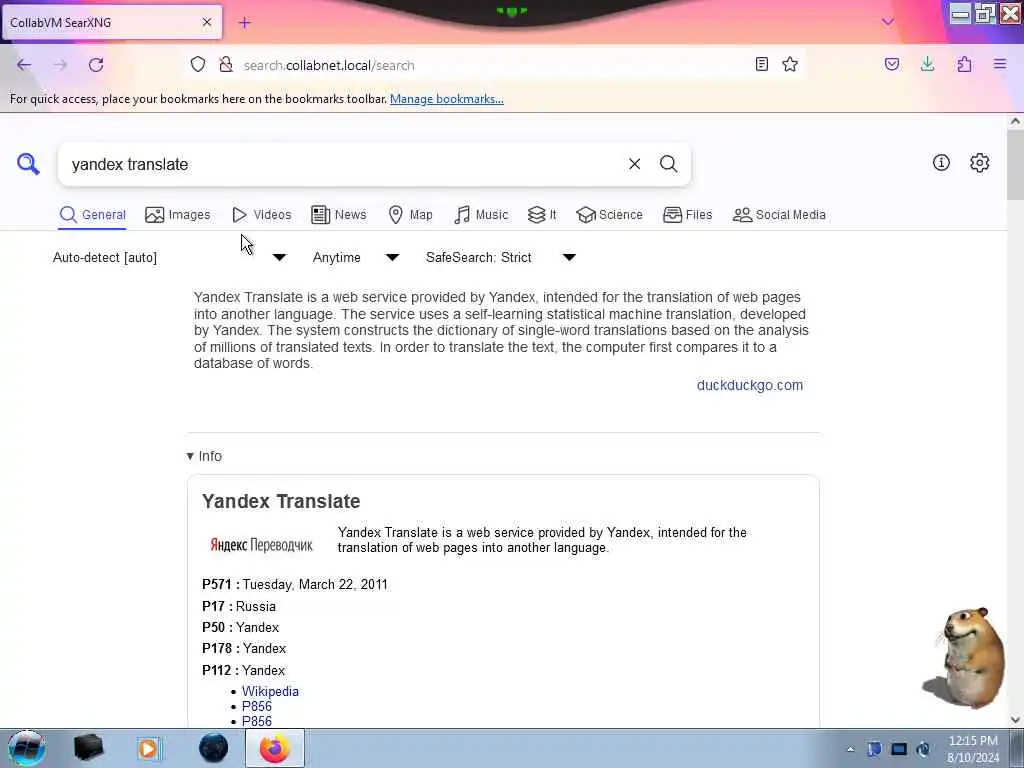
Task: Click the hamster desktop mascot
Action: [x=964, y=658]
